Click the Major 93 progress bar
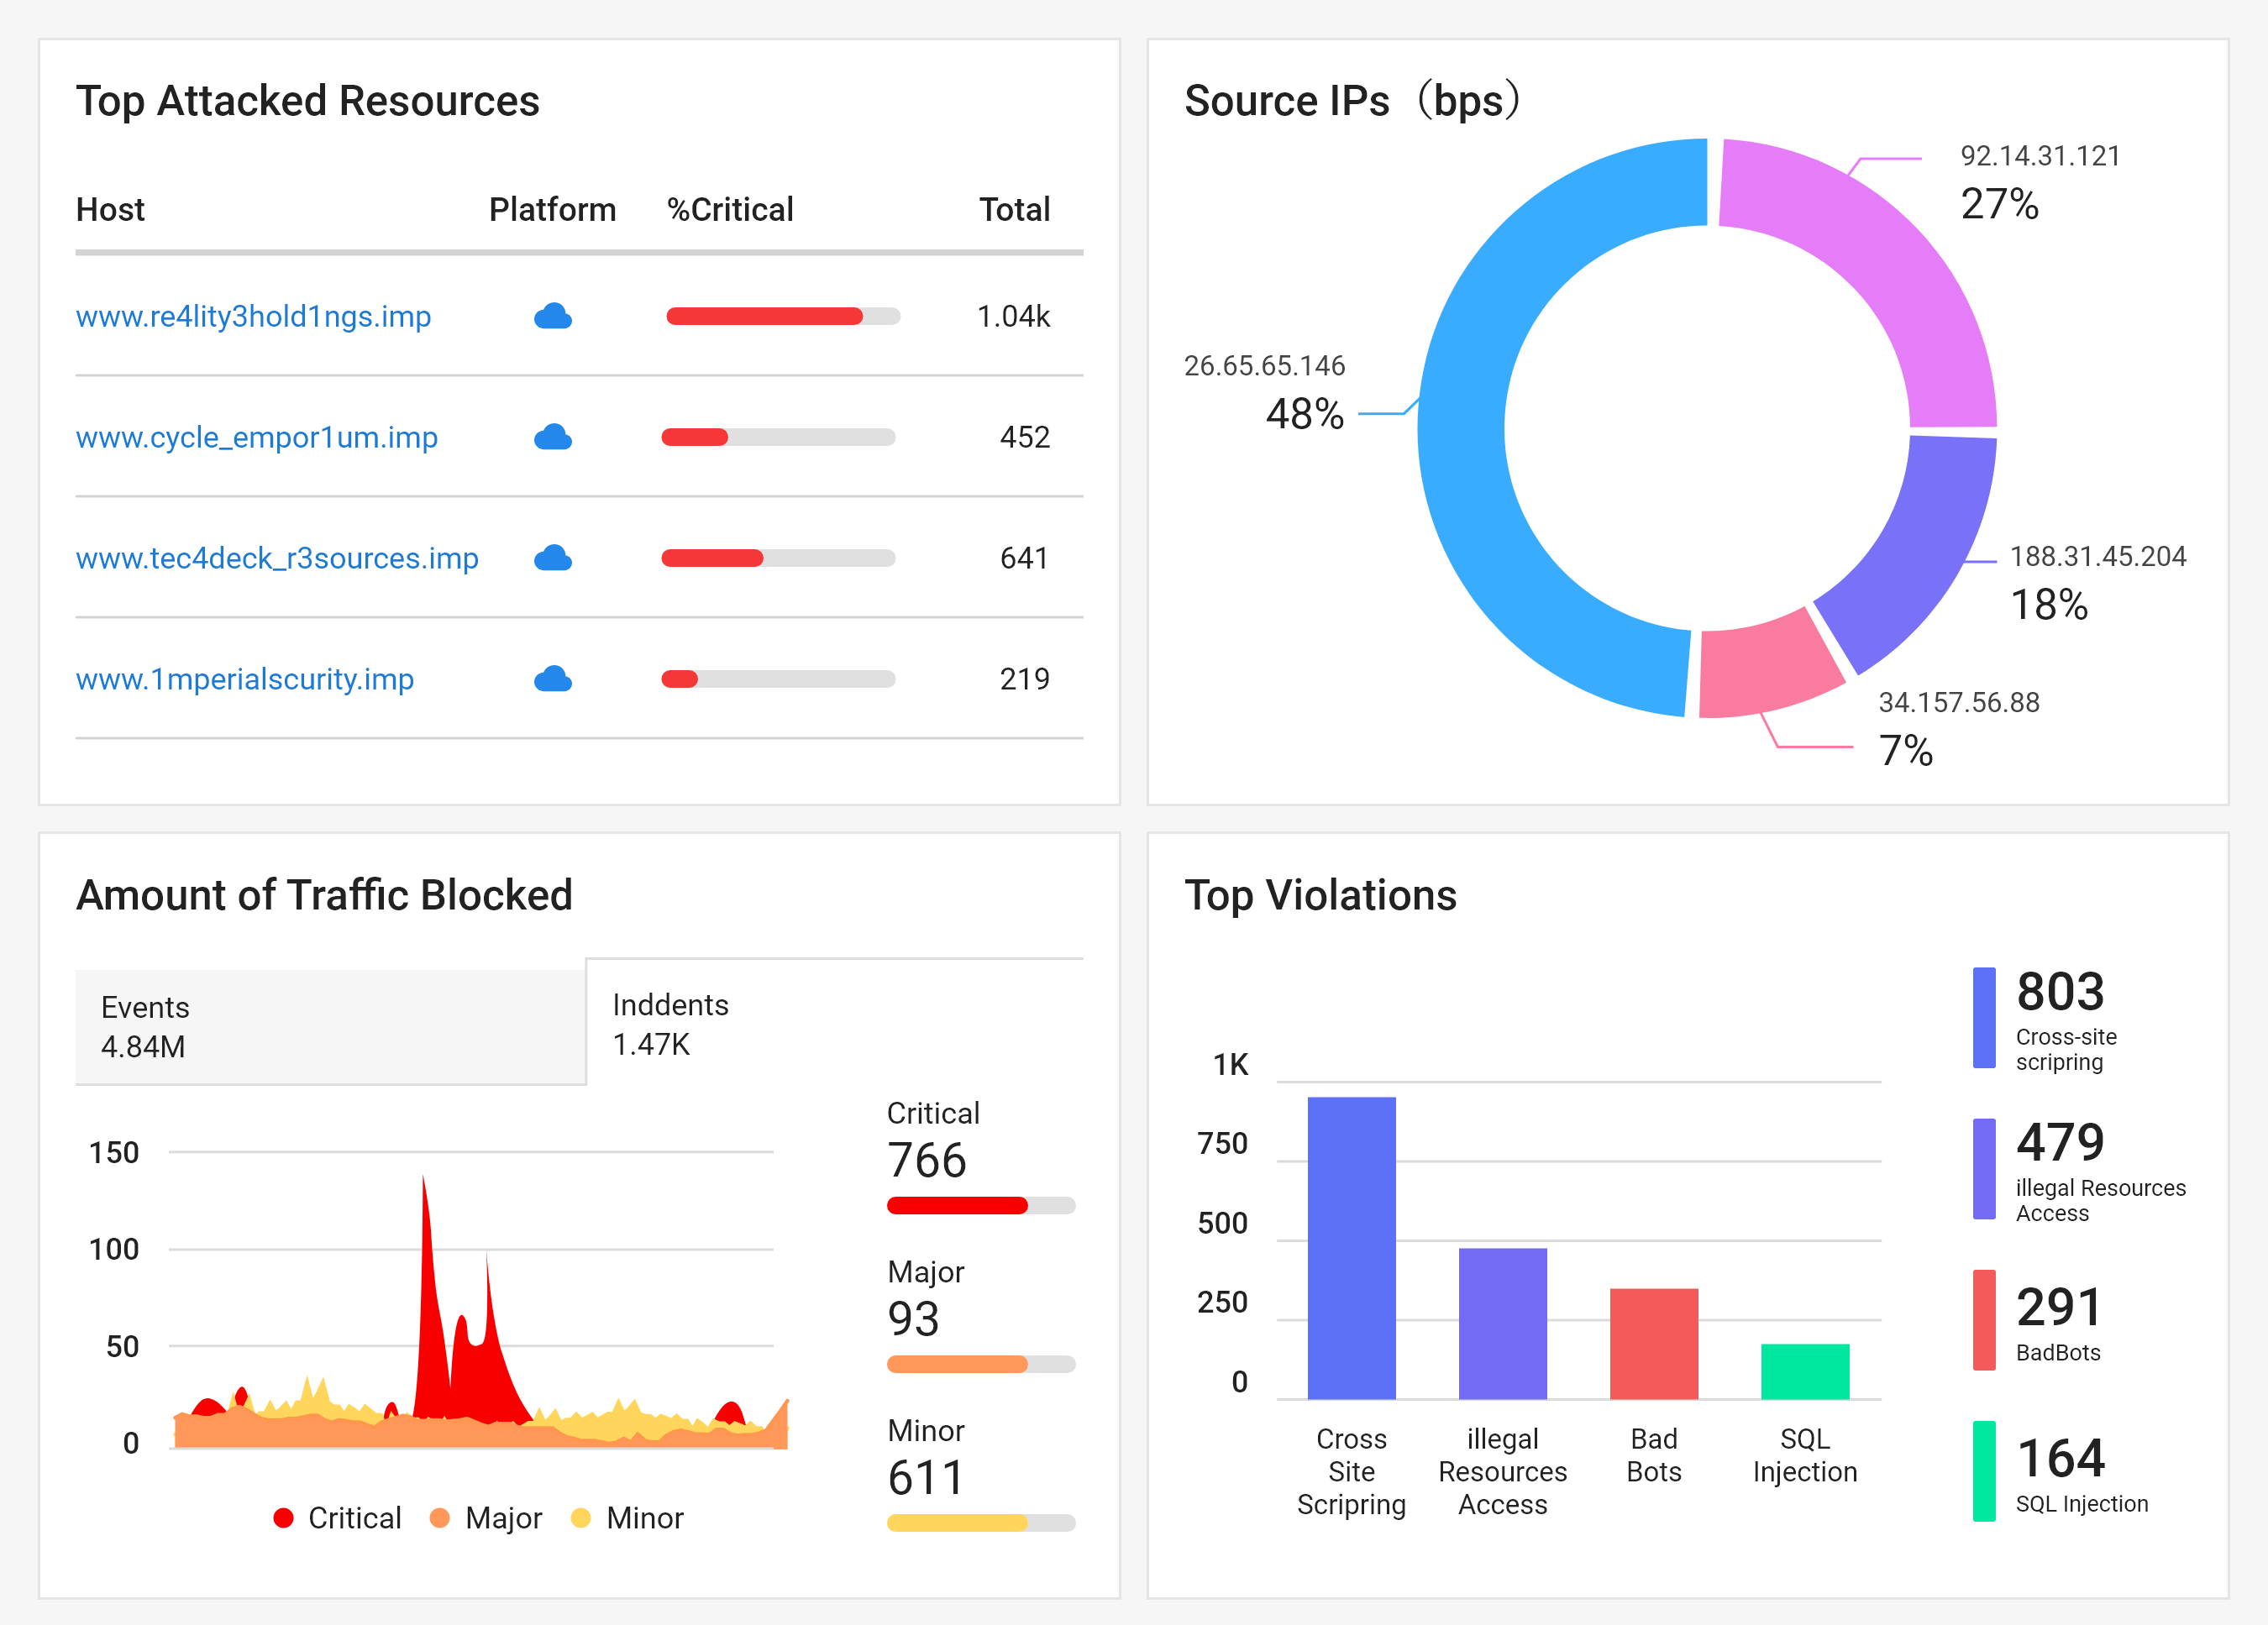This screenshot has height=1625, width=2268. [x=981, y=1364]
